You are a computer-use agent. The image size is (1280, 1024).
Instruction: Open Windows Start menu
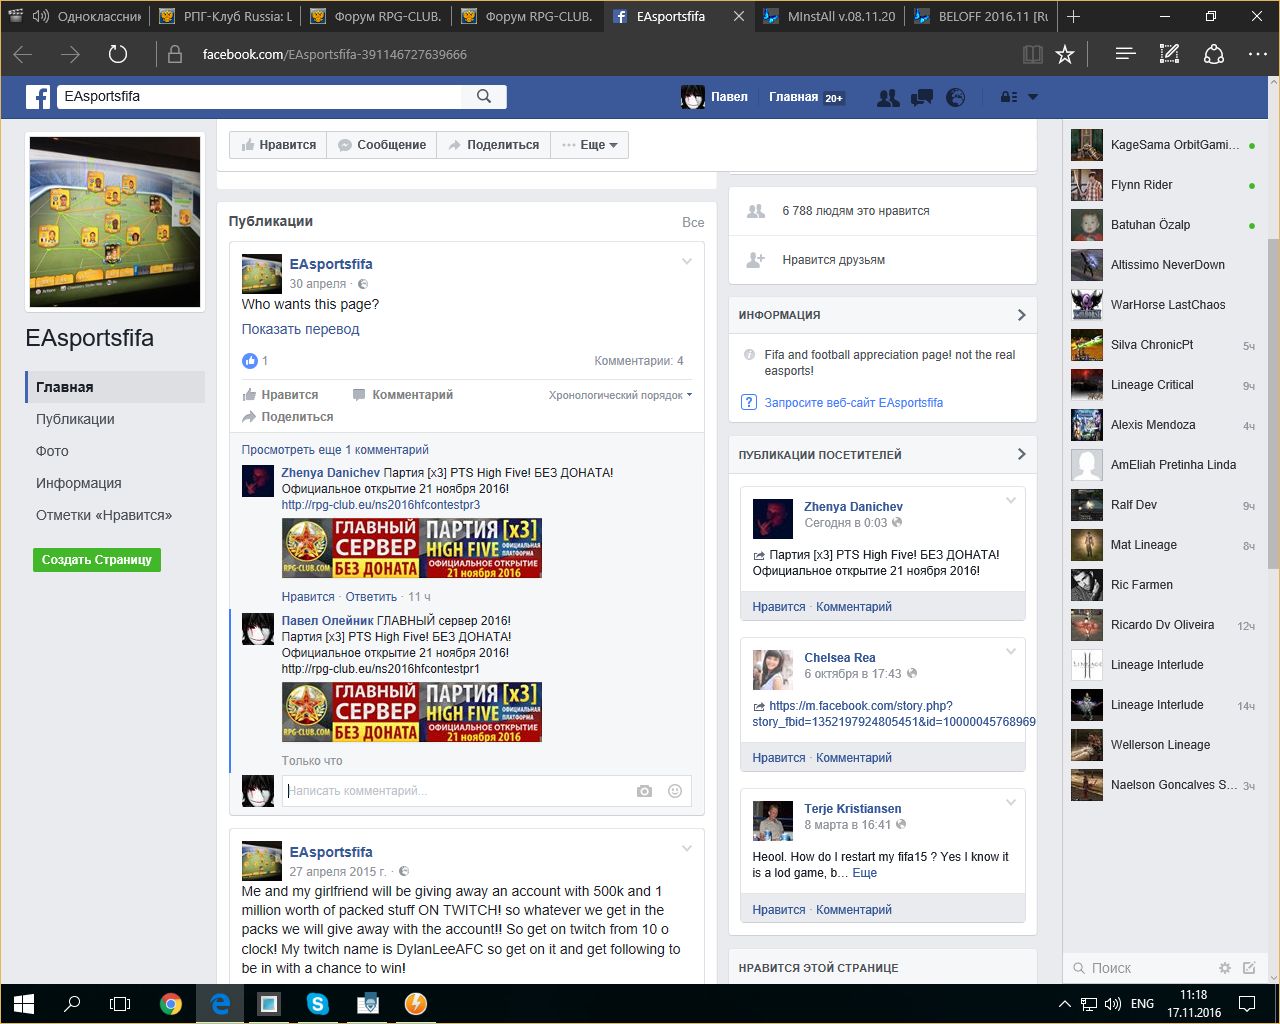pos(24,1004)
